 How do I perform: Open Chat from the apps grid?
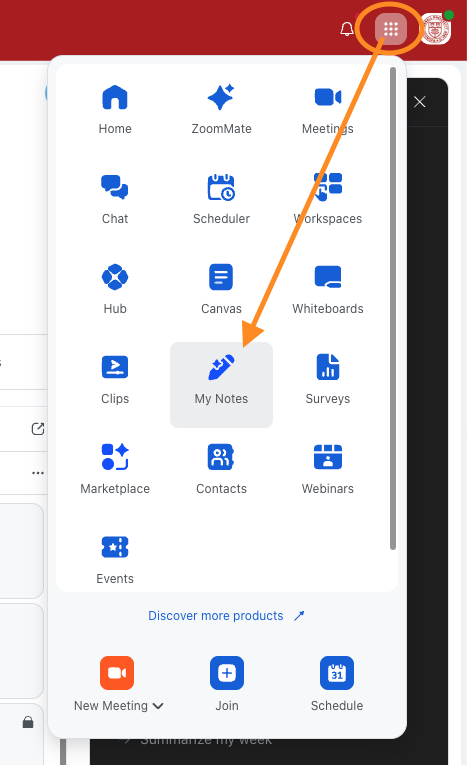pos(115,199)
